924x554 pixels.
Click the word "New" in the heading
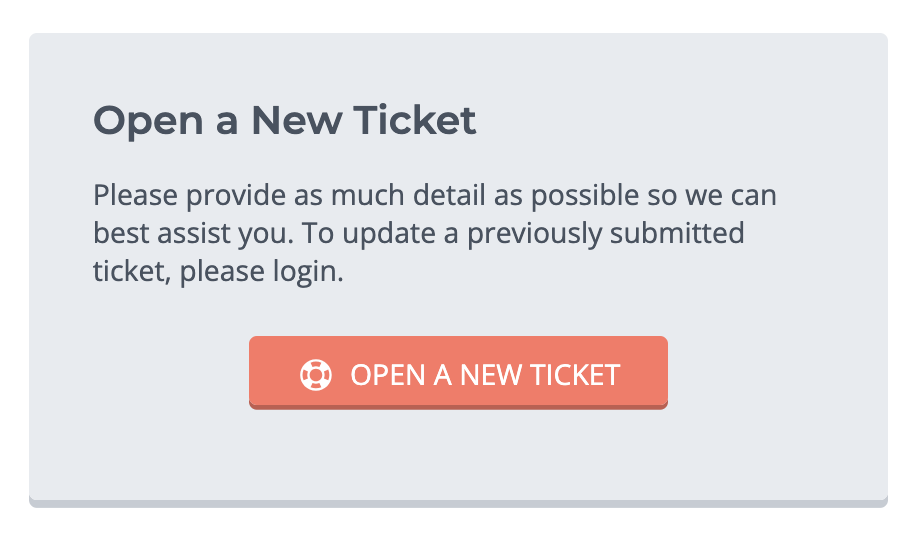coord(296,121)
